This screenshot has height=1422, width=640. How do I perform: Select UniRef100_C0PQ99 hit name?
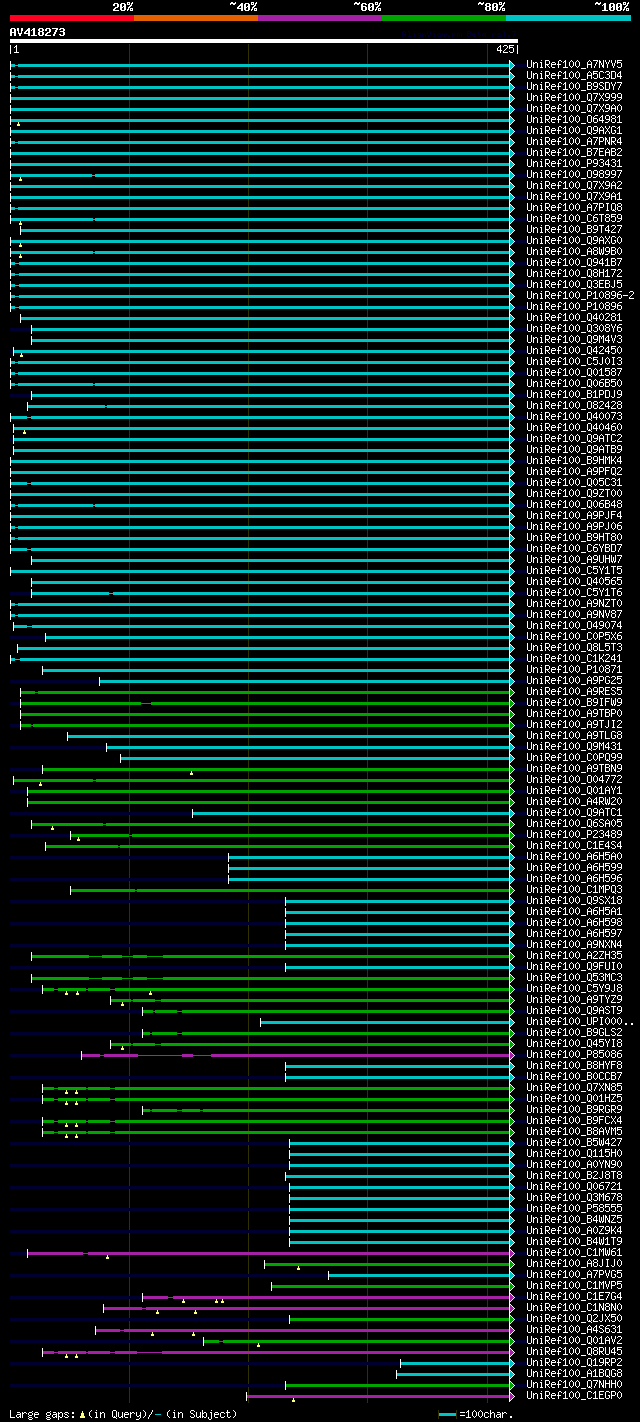574,757
